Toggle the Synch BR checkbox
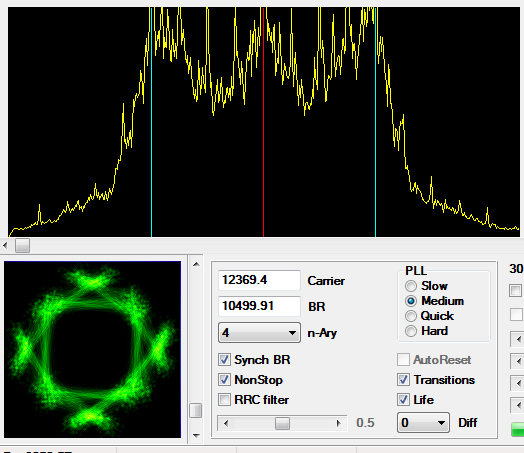524x453 pixels. [224, 360]
